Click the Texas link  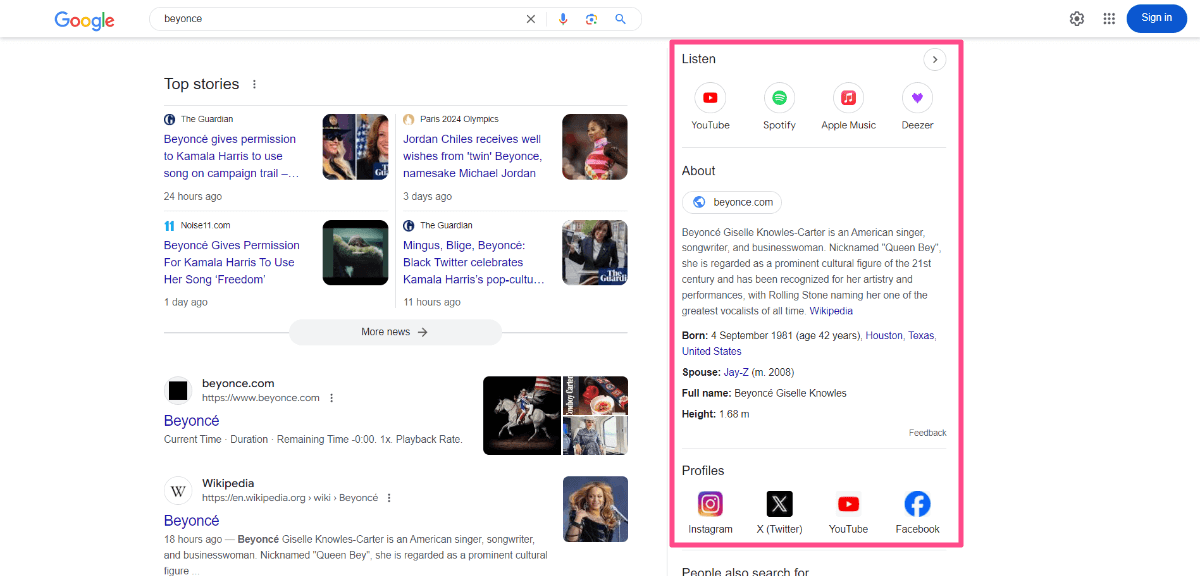click(x=921, y=336)
